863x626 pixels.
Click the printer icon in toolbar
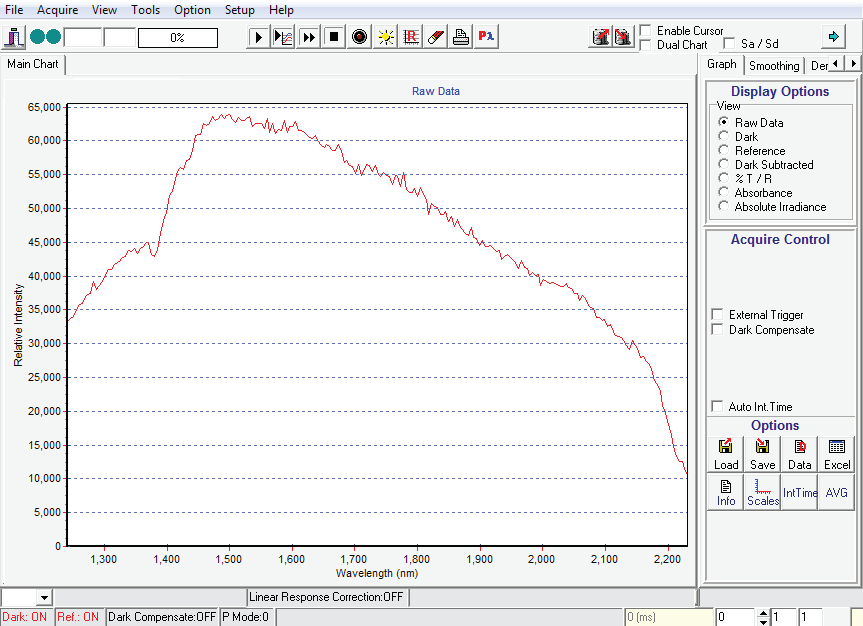point(460,37)
